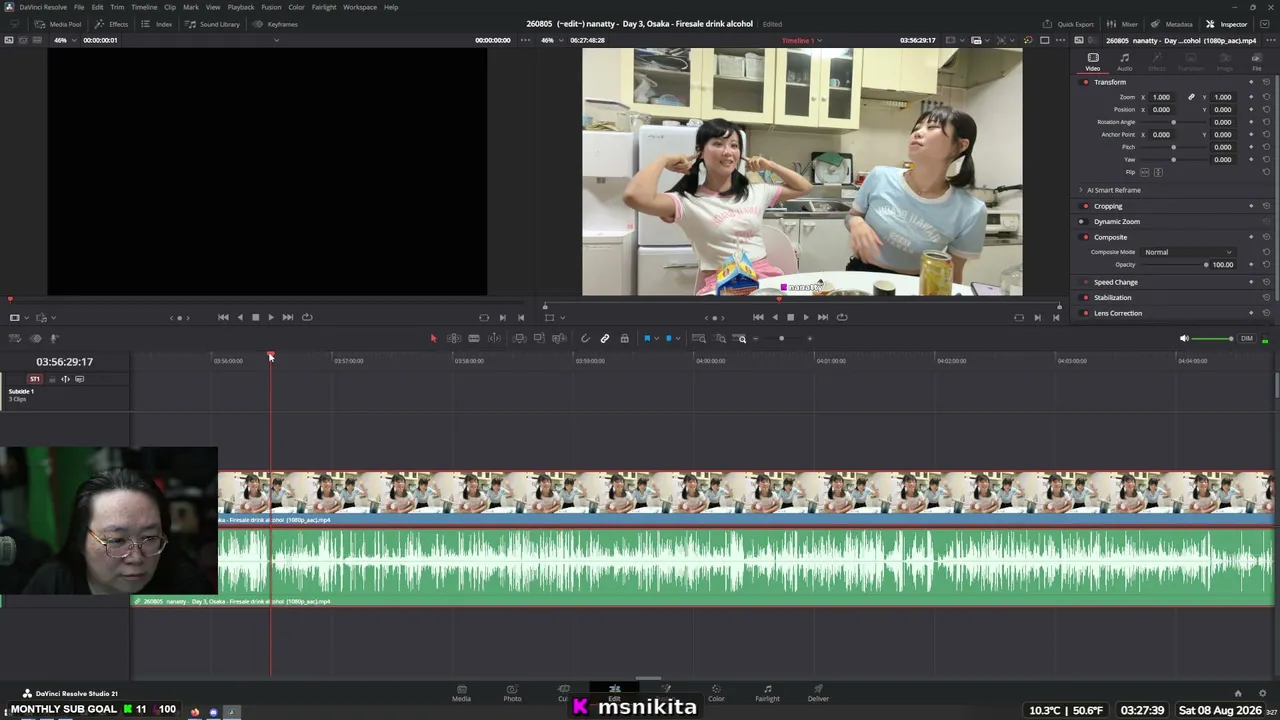This screenshot has height=720, width=1280.
Task: Open flag color dropdown arrow
Action: (x=656, y=339)
